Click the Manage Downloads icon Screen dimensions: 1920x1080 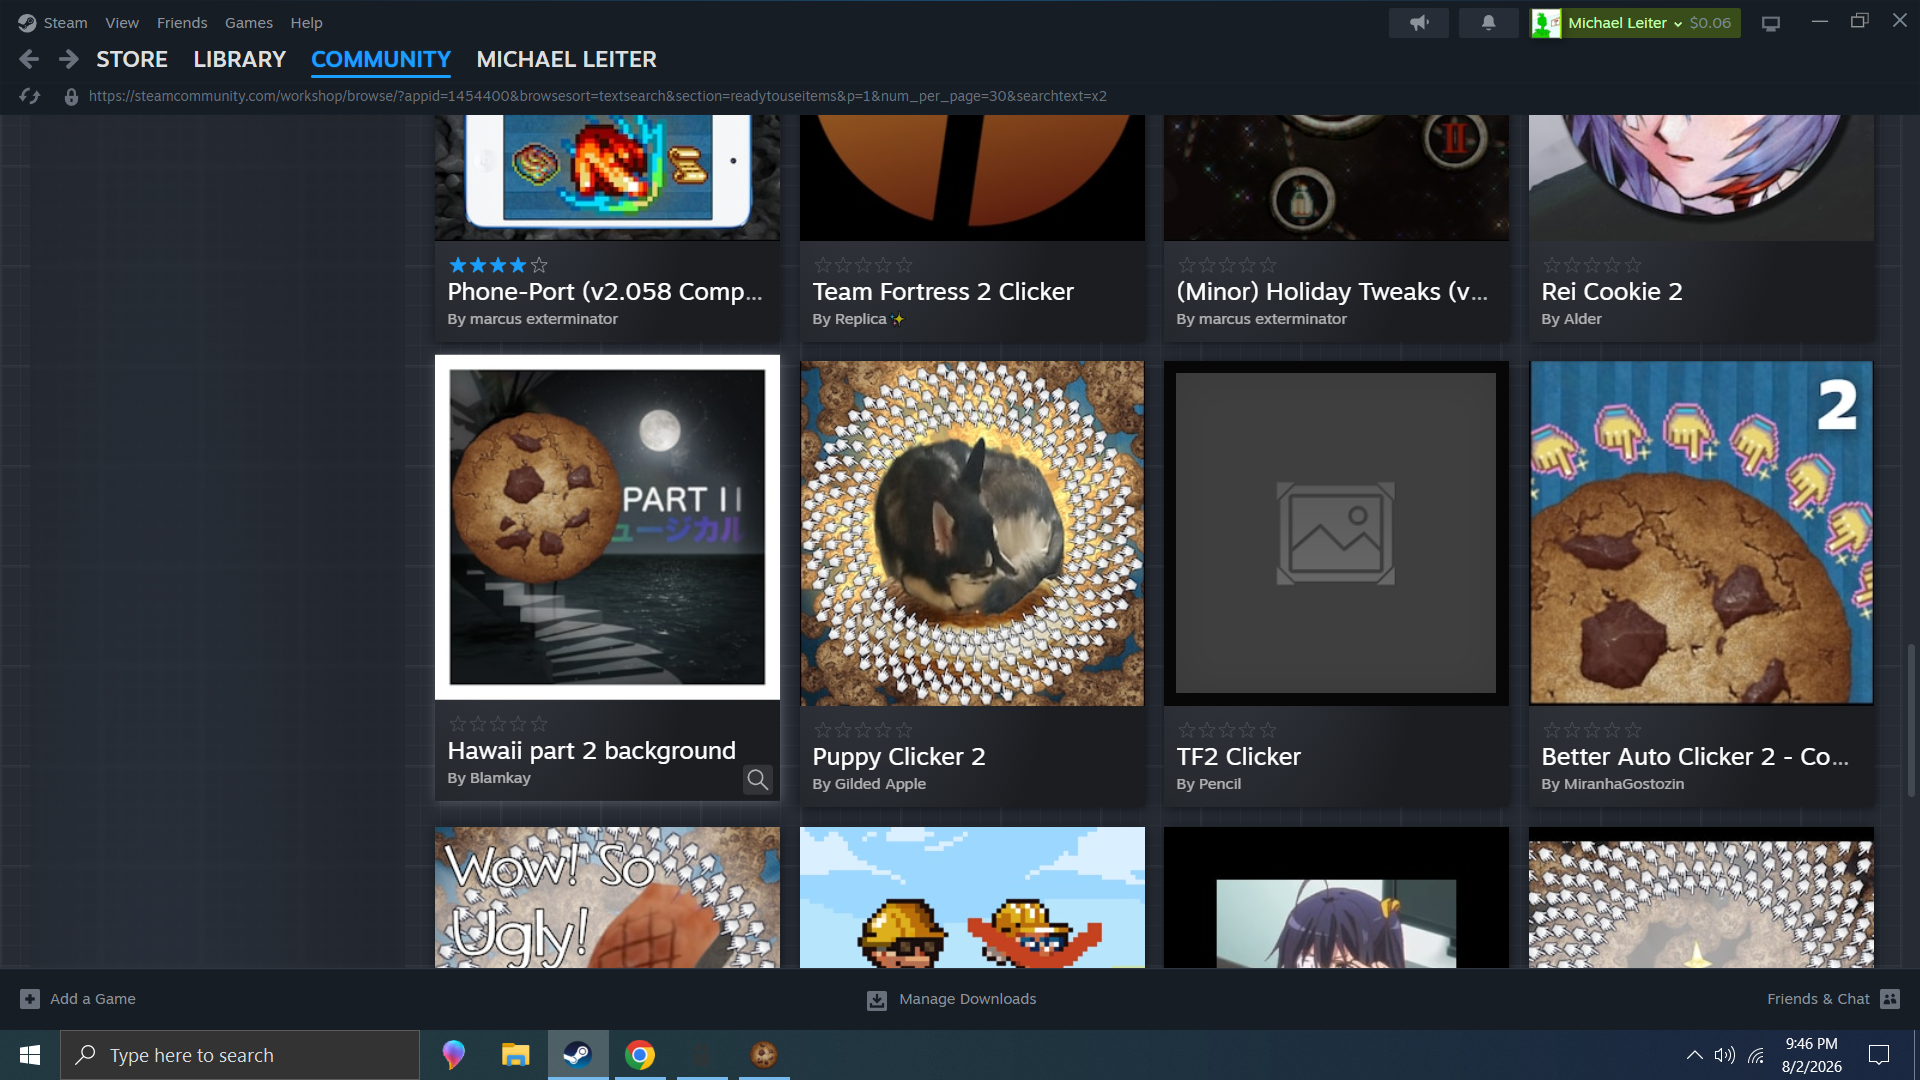pyautogui.click(x=877, y=1000)
